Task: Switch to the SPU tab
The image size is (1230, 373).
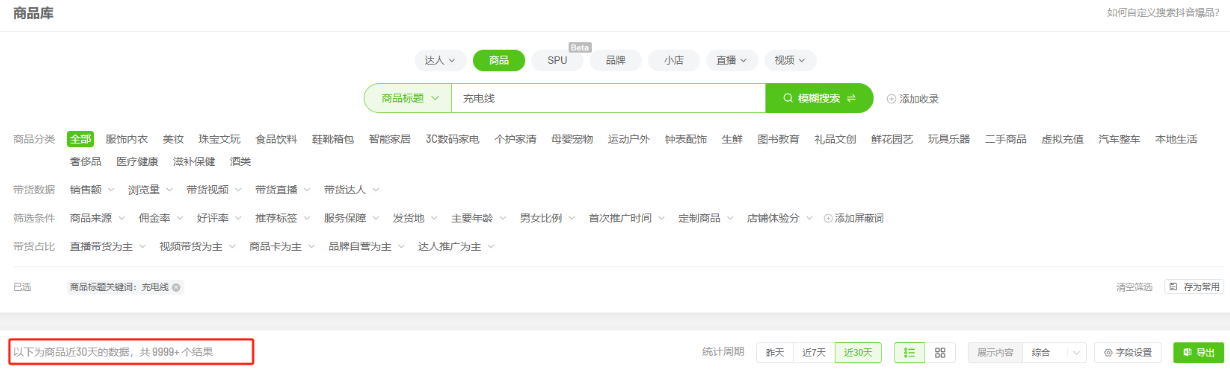Action: click(x=557, y=60)
